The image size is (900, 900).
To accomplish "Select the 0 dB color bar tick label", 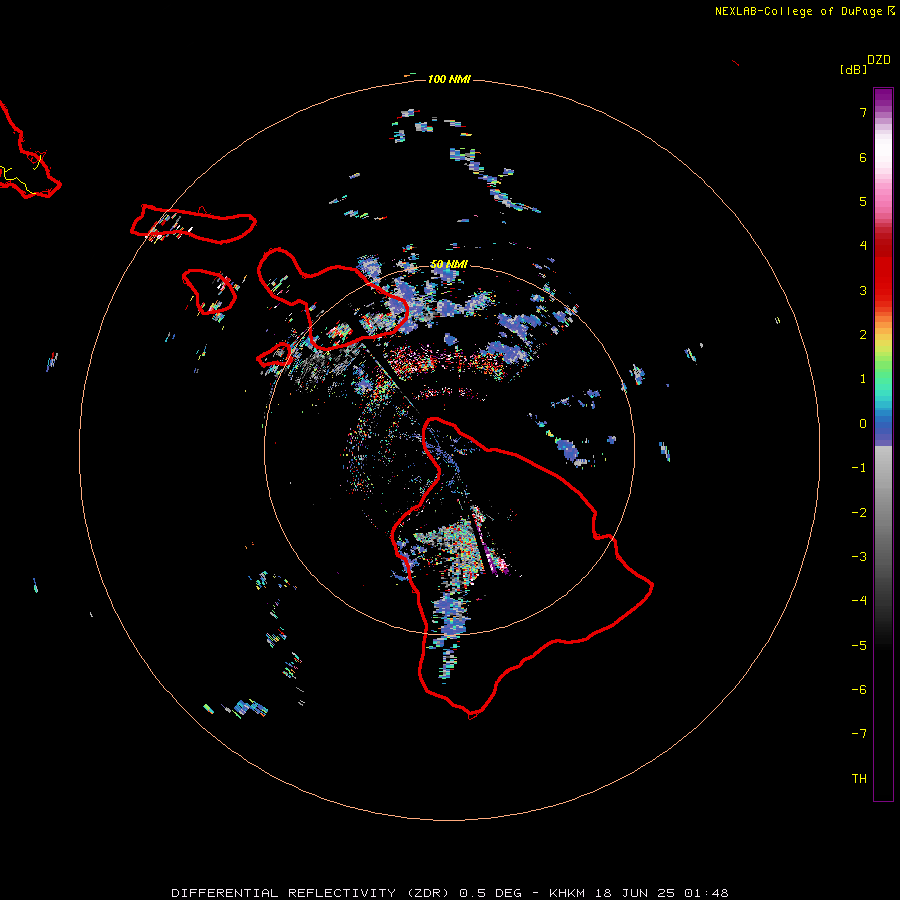I will [x=863, y=424].
